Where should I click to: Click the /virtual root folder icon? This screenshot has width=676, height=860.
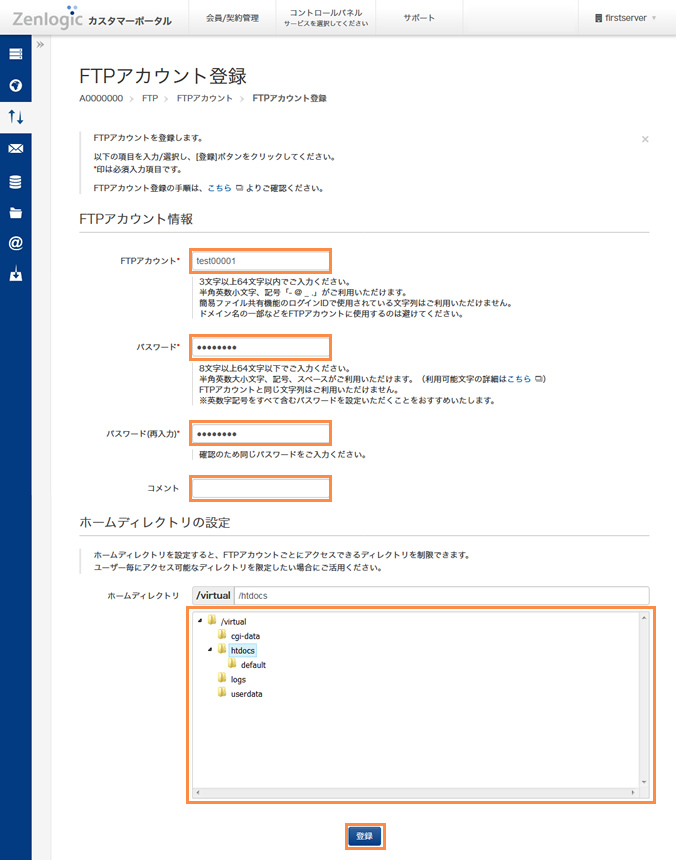tap(212, 620)
